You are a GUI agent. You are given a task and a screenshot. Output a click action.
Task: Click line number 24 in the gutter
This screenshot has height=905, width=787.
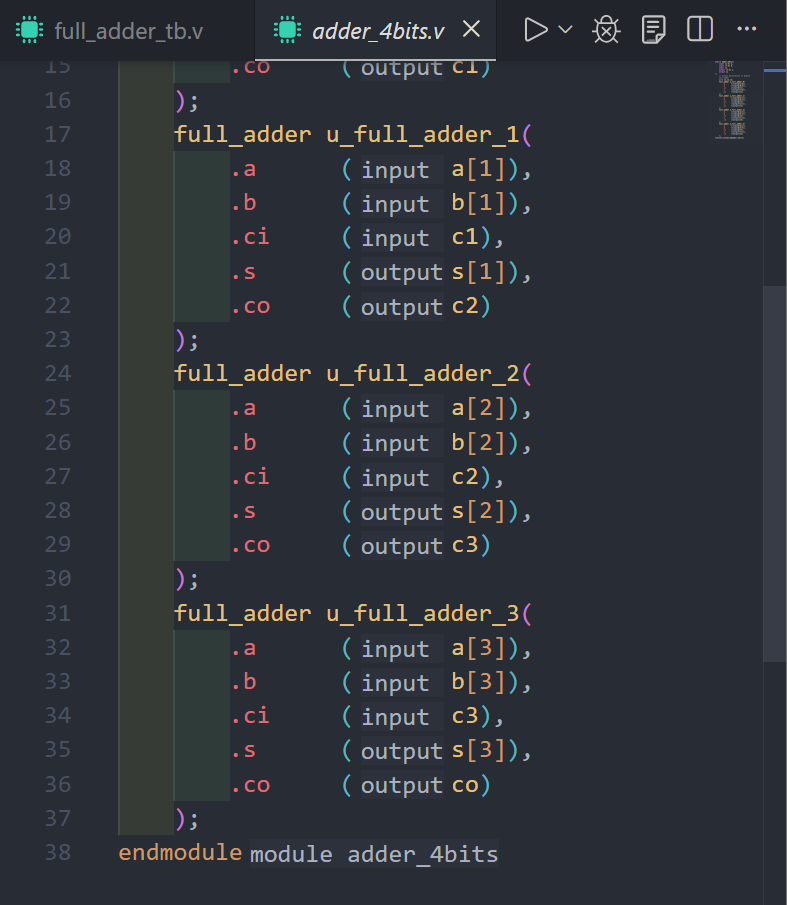[x=58, y=374]
